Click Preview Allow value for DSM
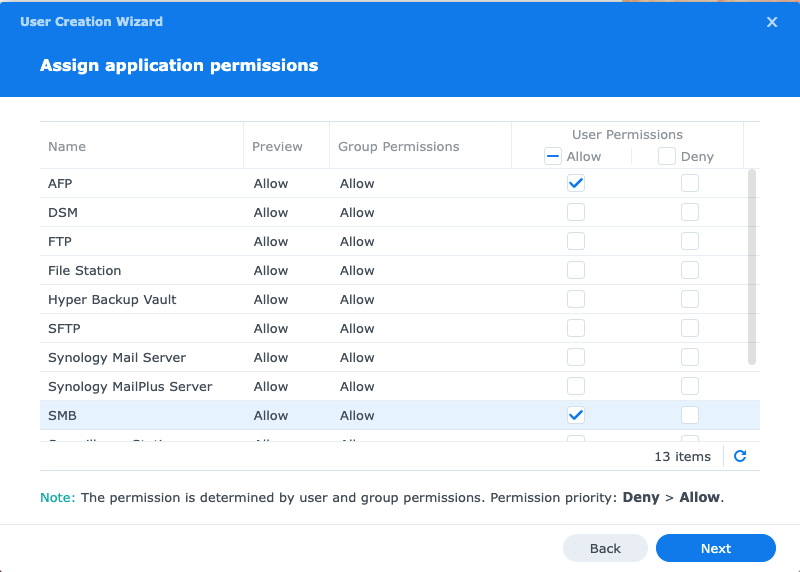800x572 pixels. (271, 213)
